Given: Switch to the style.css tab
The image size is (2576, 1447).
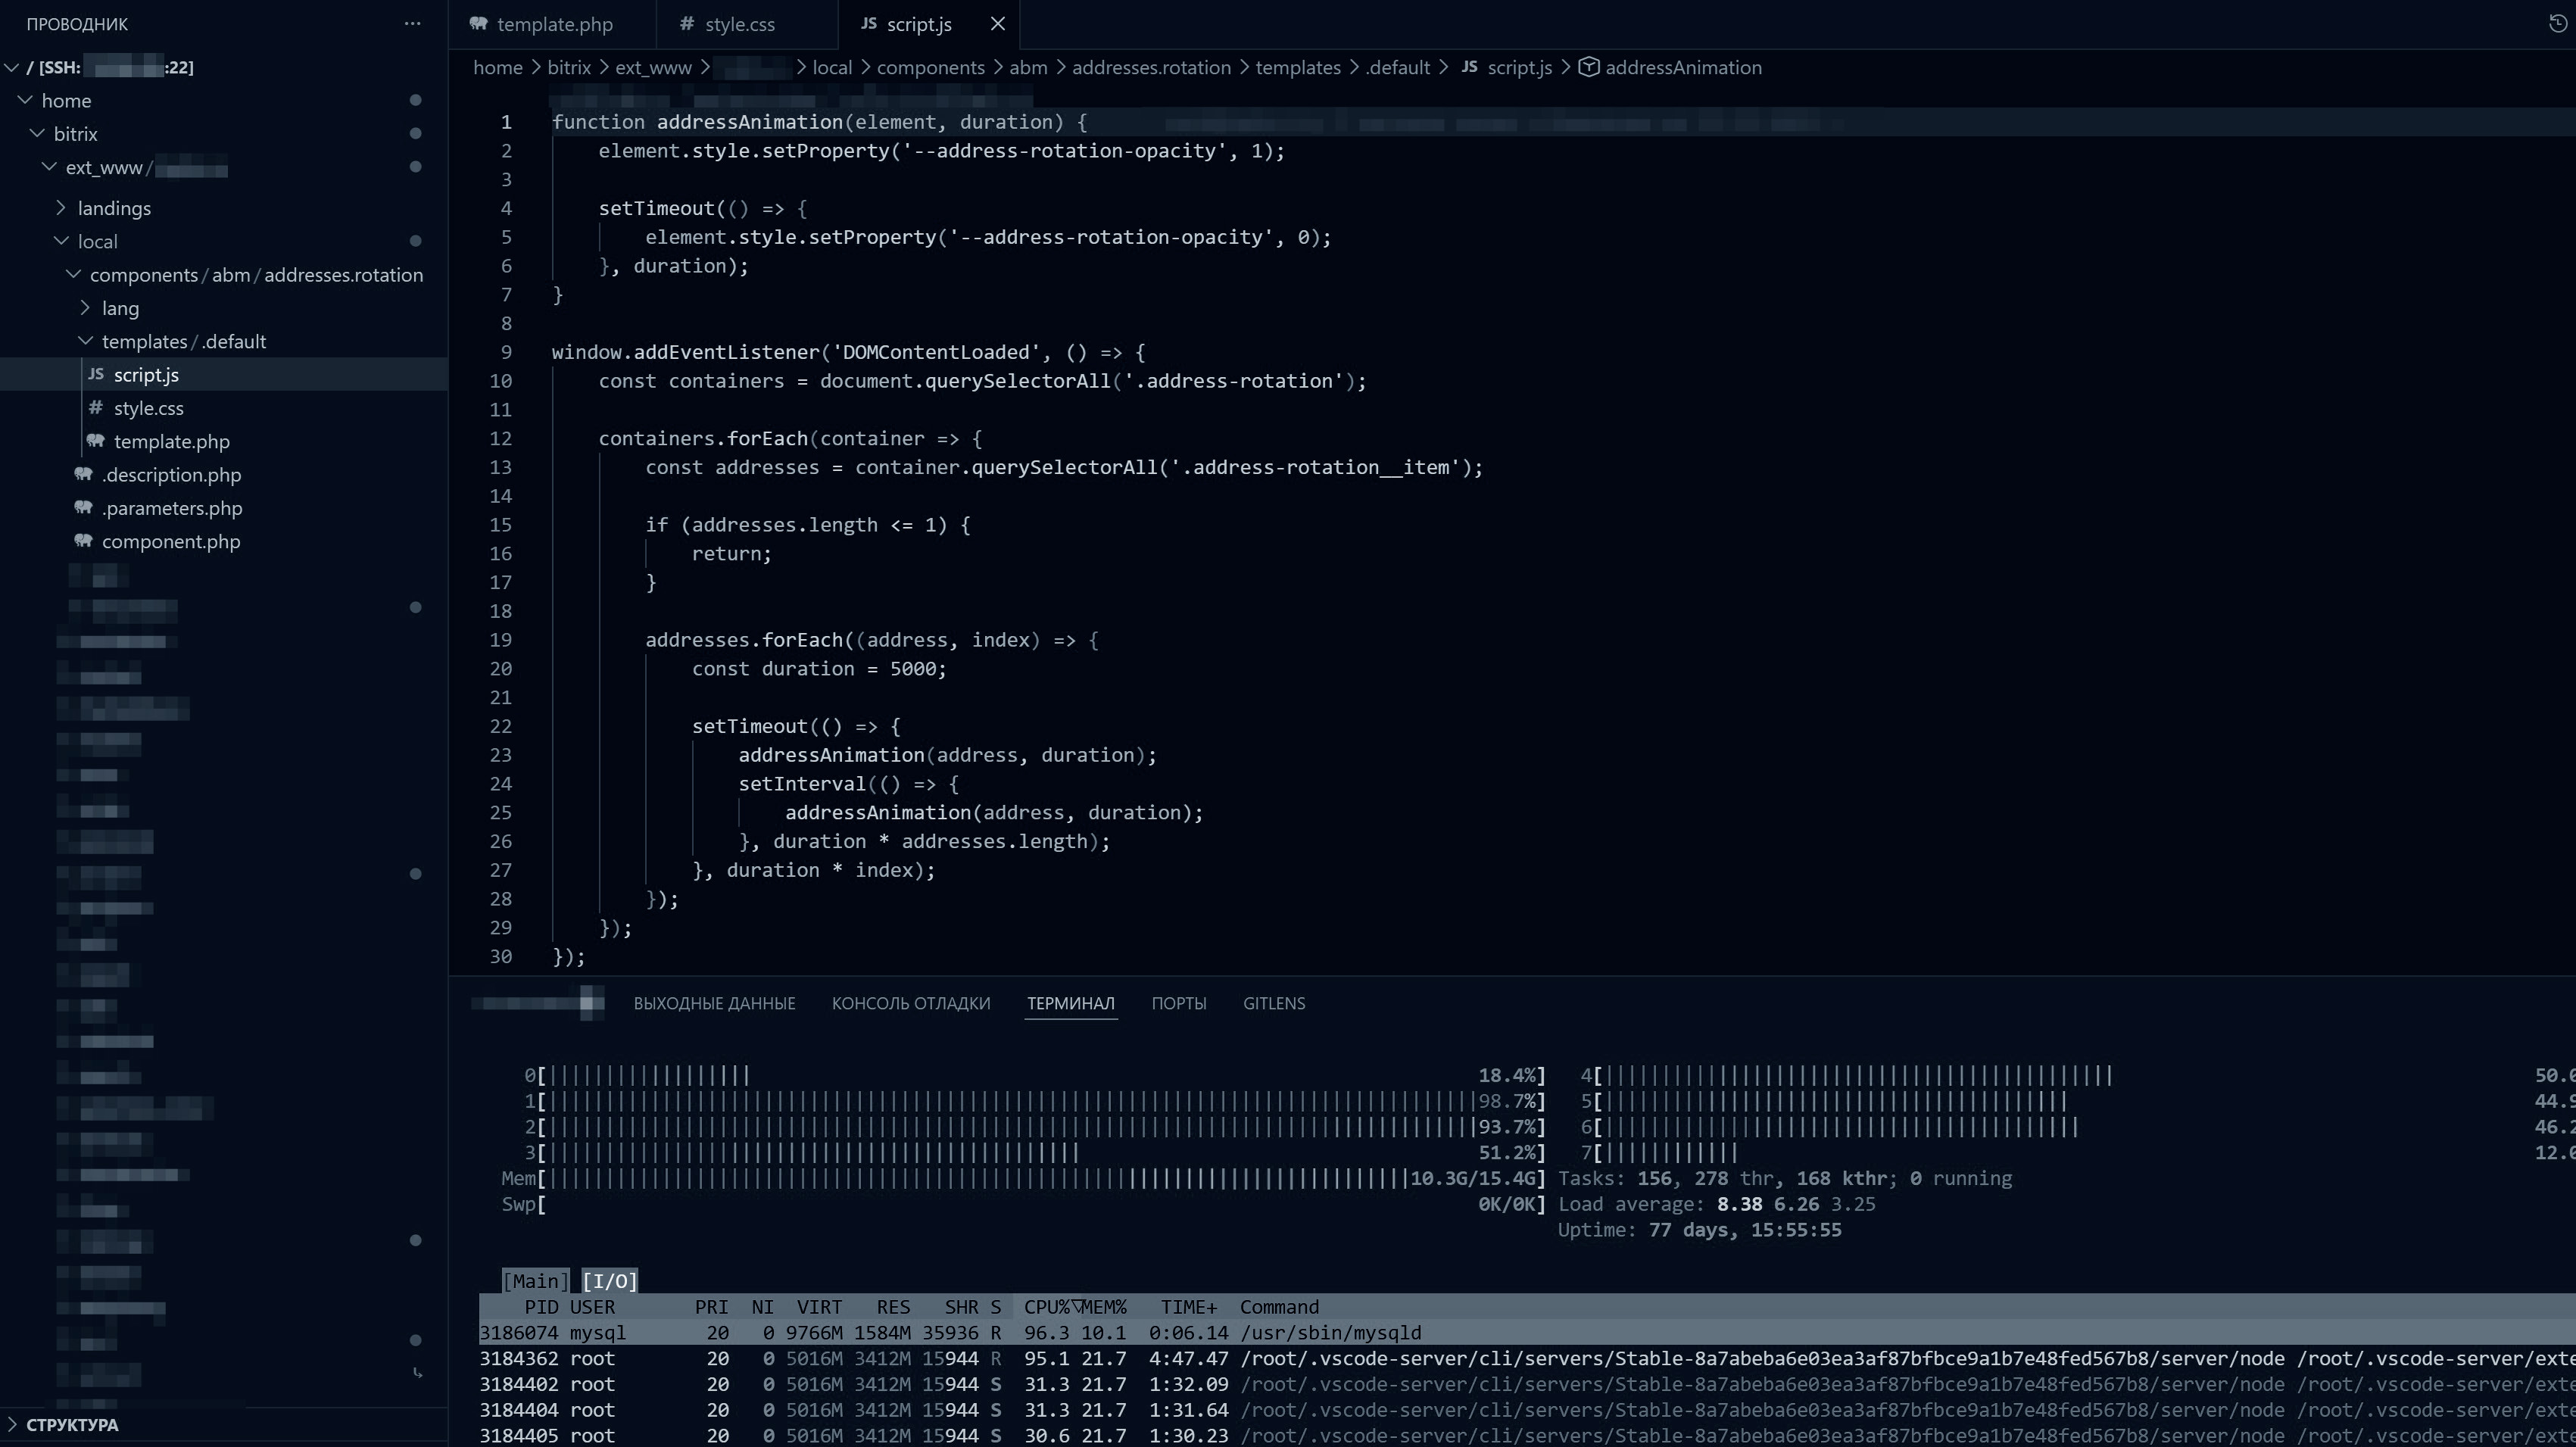Looking at the screenshot, I should pos(740,24).
